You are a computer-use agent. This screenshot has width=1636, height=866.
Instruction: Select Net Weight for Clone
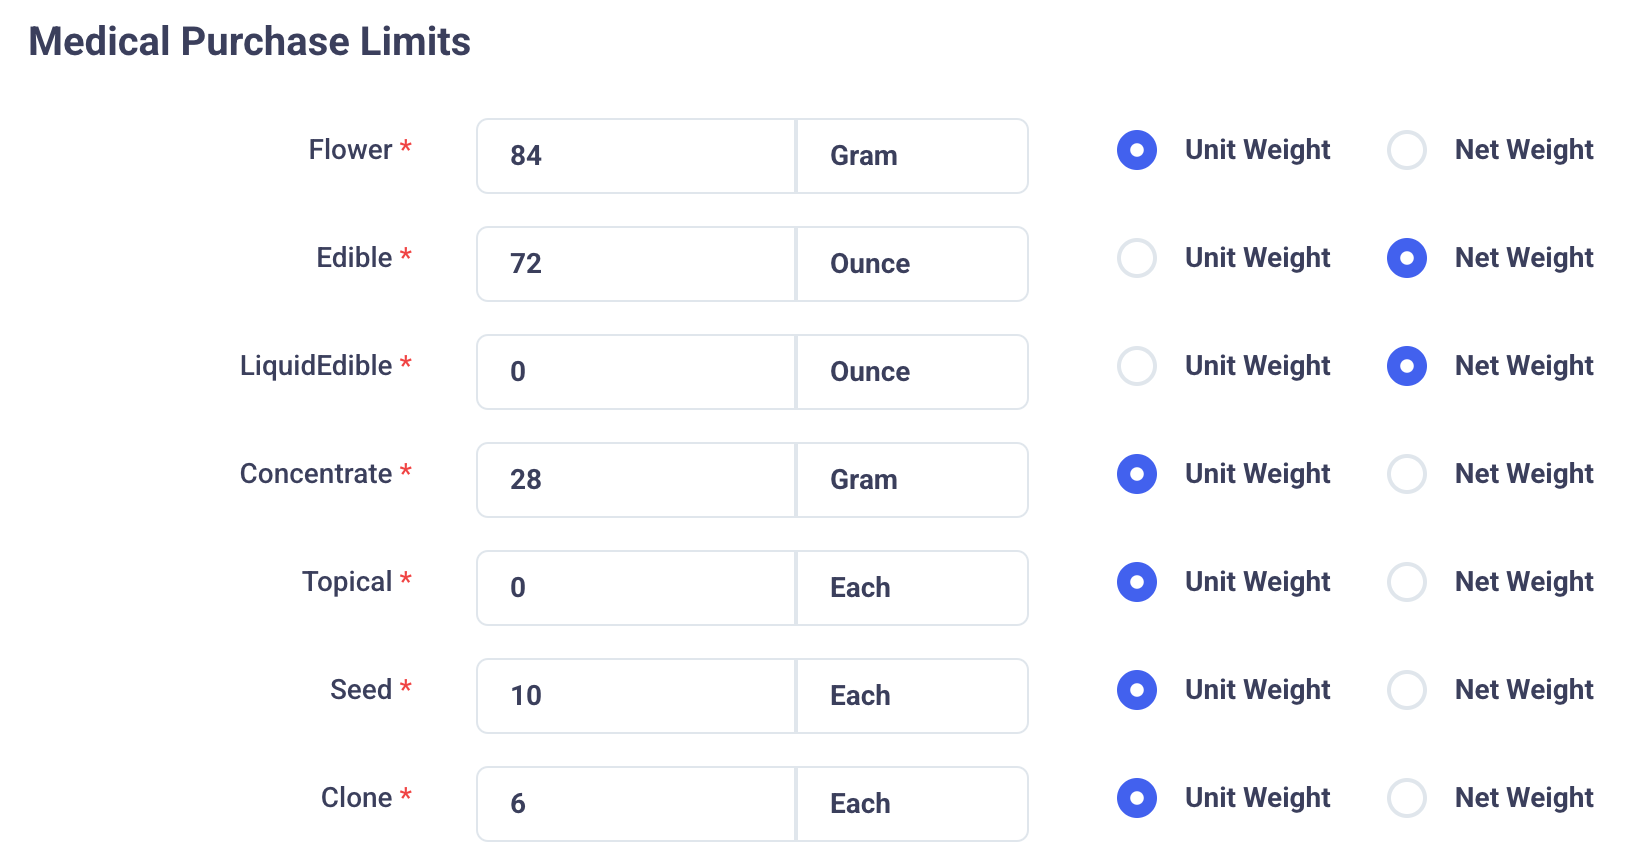(1406, 798)
